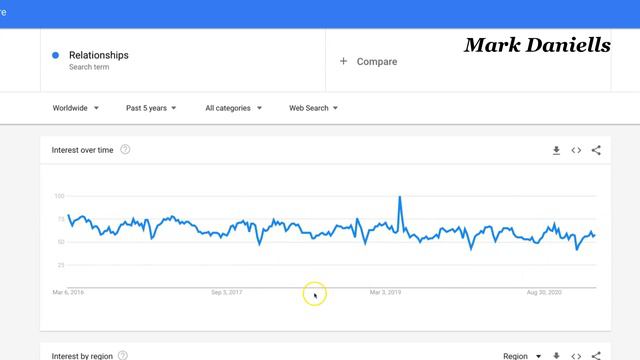640x360 pixels.
Task: Share the Interest by region card
Action: click(x=596, y=356)
